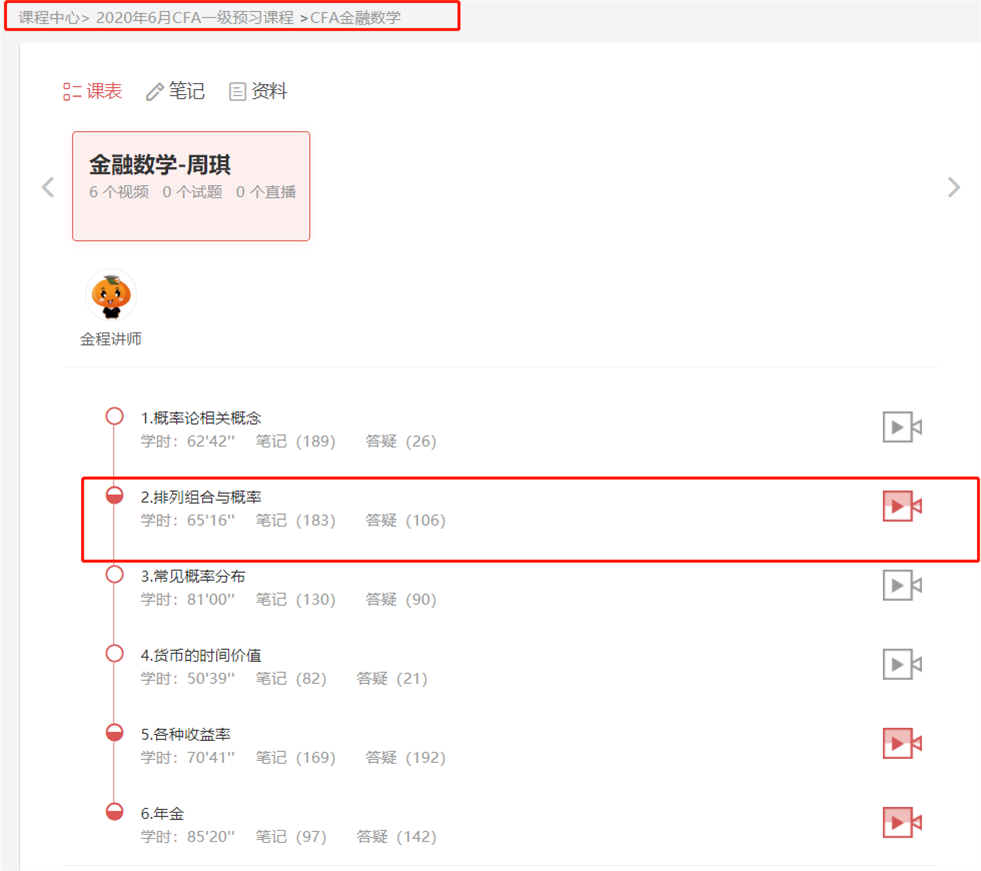Click the pencil icon beside 笔记
This screenshot has width=981, height=871.
point(155,92)
